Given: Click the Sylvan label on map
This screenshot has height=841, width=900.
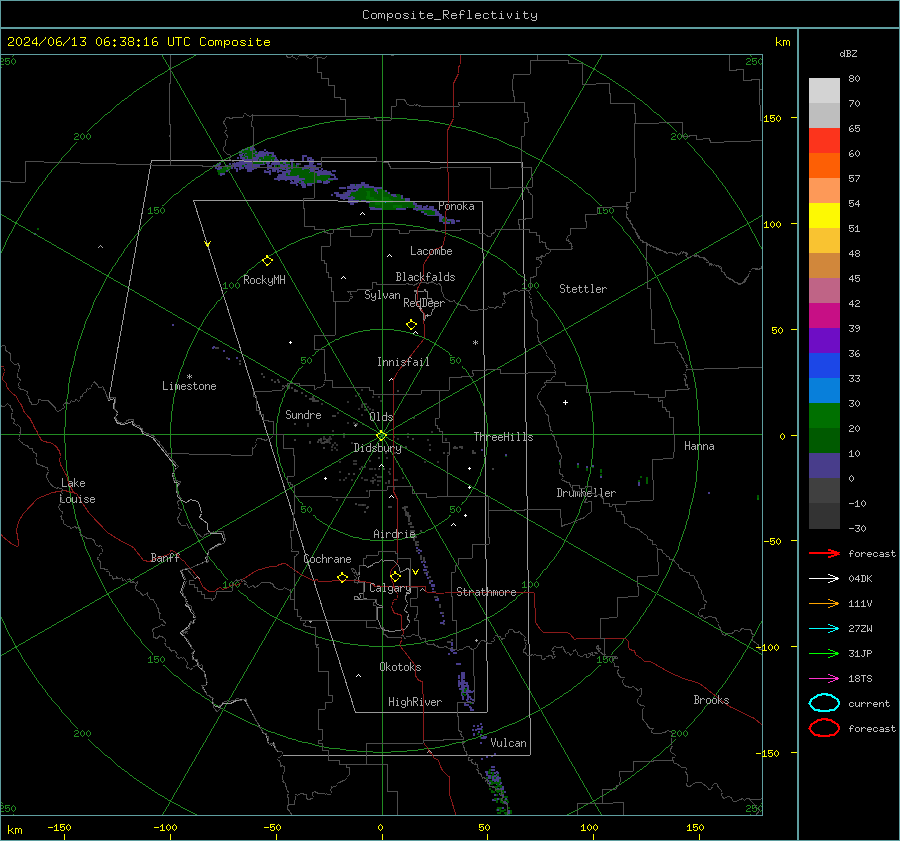Looking at the screenshot, I should pyautogui.click(x=382, y=295).
